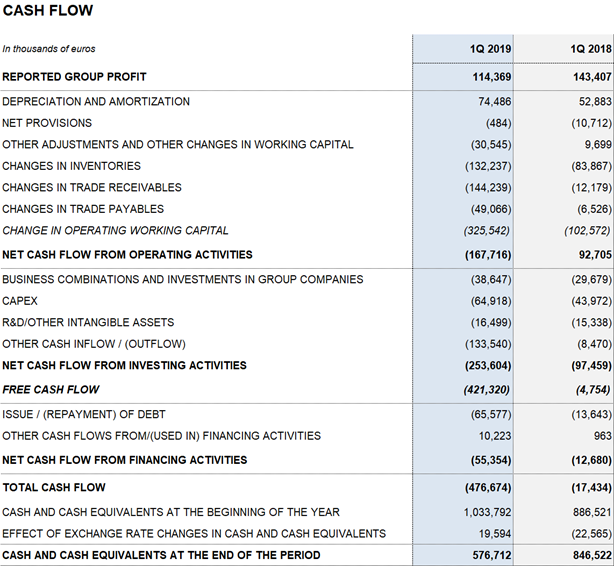This screenshot has height=566, width=614.
Task: Click the 114,369 group profit value
Action: pos(491,77)
